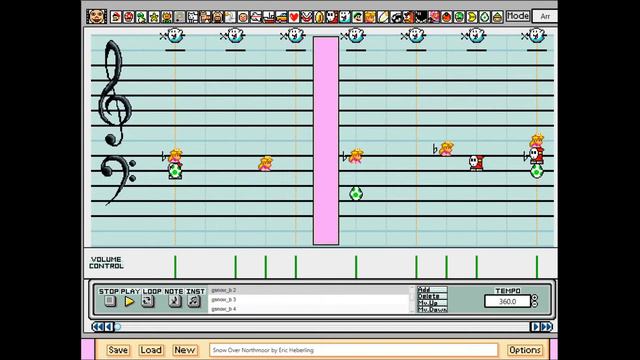The height and width of the screenshot is (360, 640).
Task: Select gsnow_b 4 in the arrangement list
Action: [309, 309]
